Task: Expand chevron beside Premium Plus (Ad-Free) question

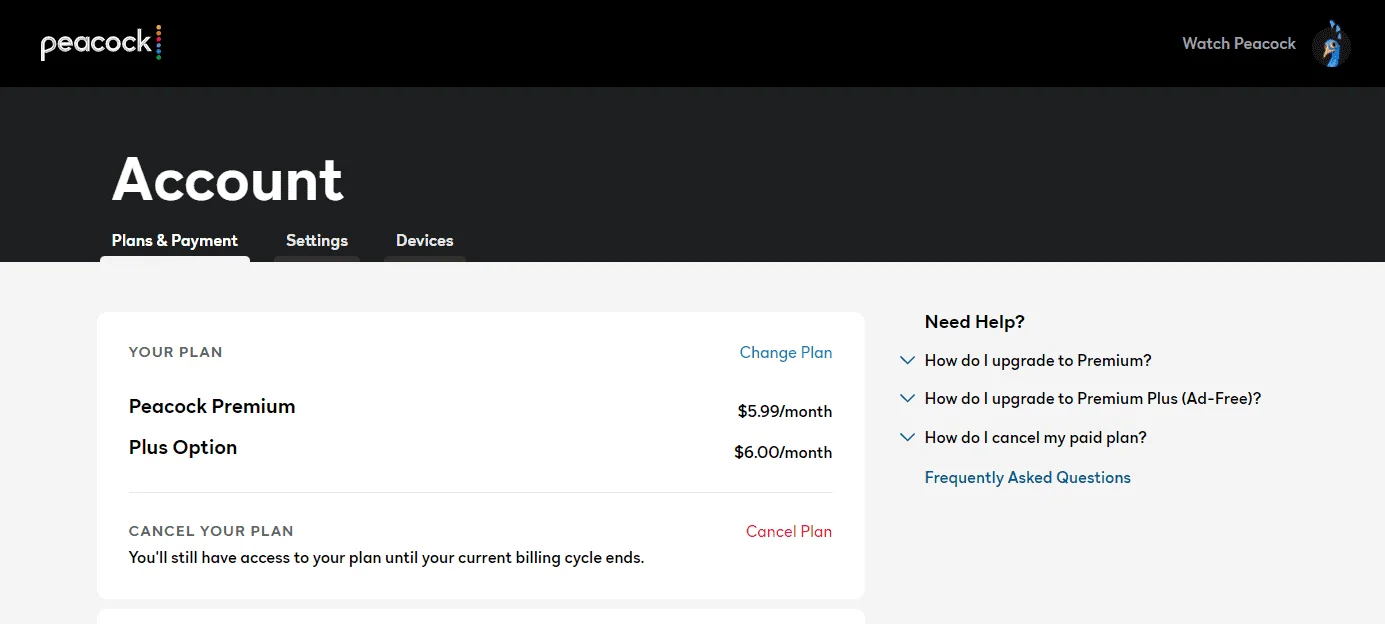Action: point(907,398)
